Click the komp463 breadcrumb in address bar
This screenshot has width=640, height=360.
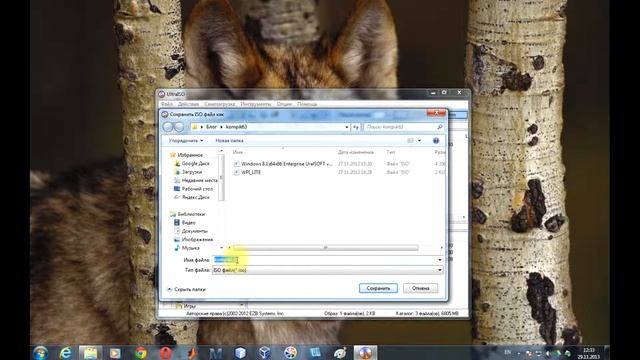pos(237,127)
